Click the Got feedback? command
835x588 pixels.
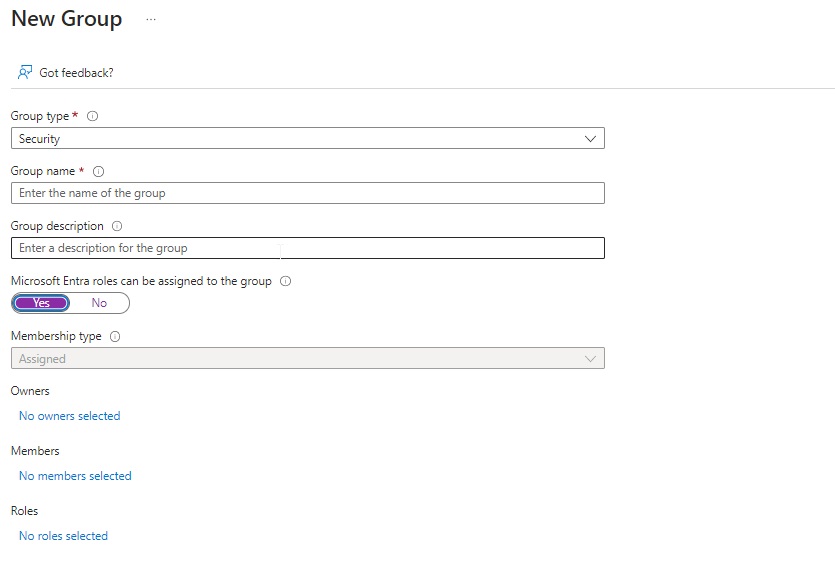coord(76,73)
